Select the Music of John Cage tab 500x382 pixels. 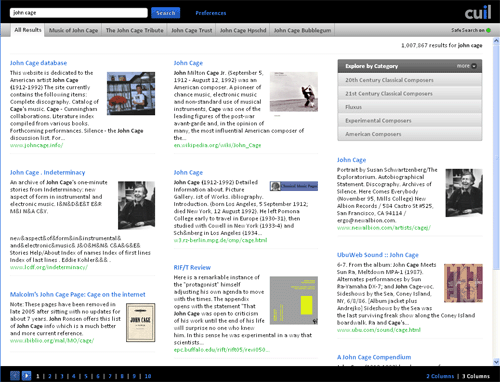73,30
